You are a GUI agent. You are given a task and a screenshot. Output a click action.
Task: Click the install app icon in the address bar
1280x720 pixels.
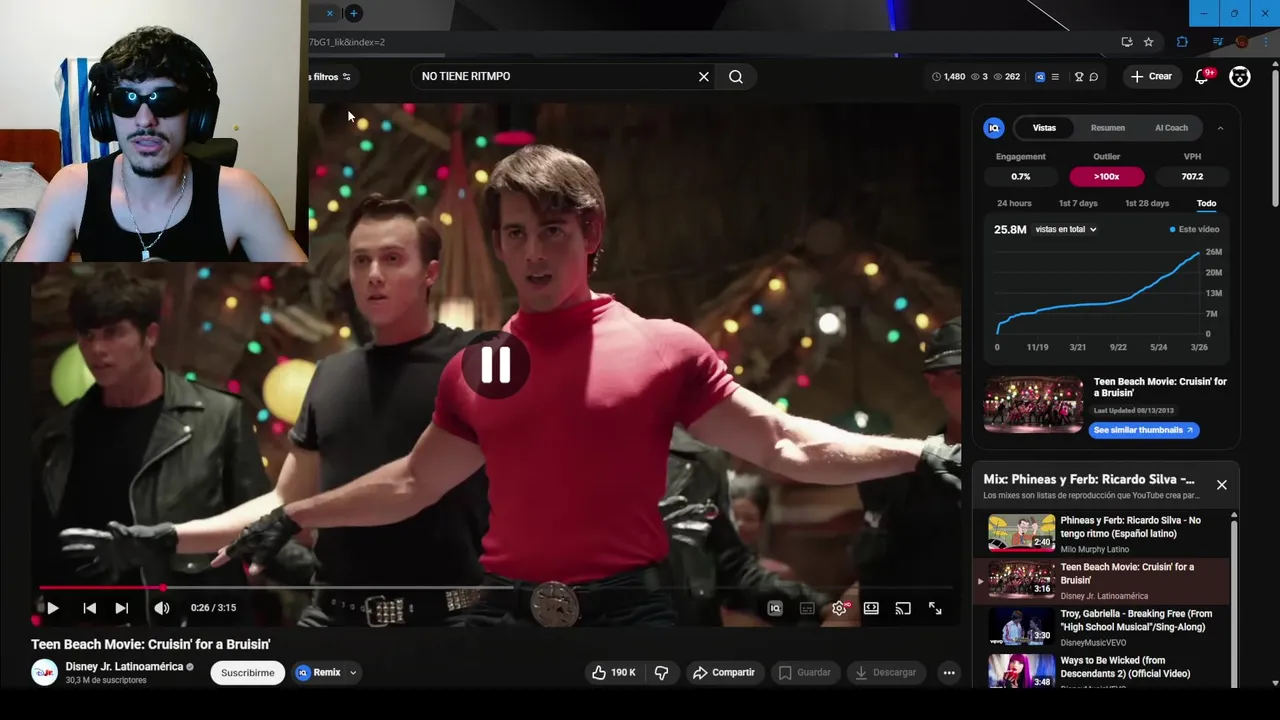click(1127, 42)
